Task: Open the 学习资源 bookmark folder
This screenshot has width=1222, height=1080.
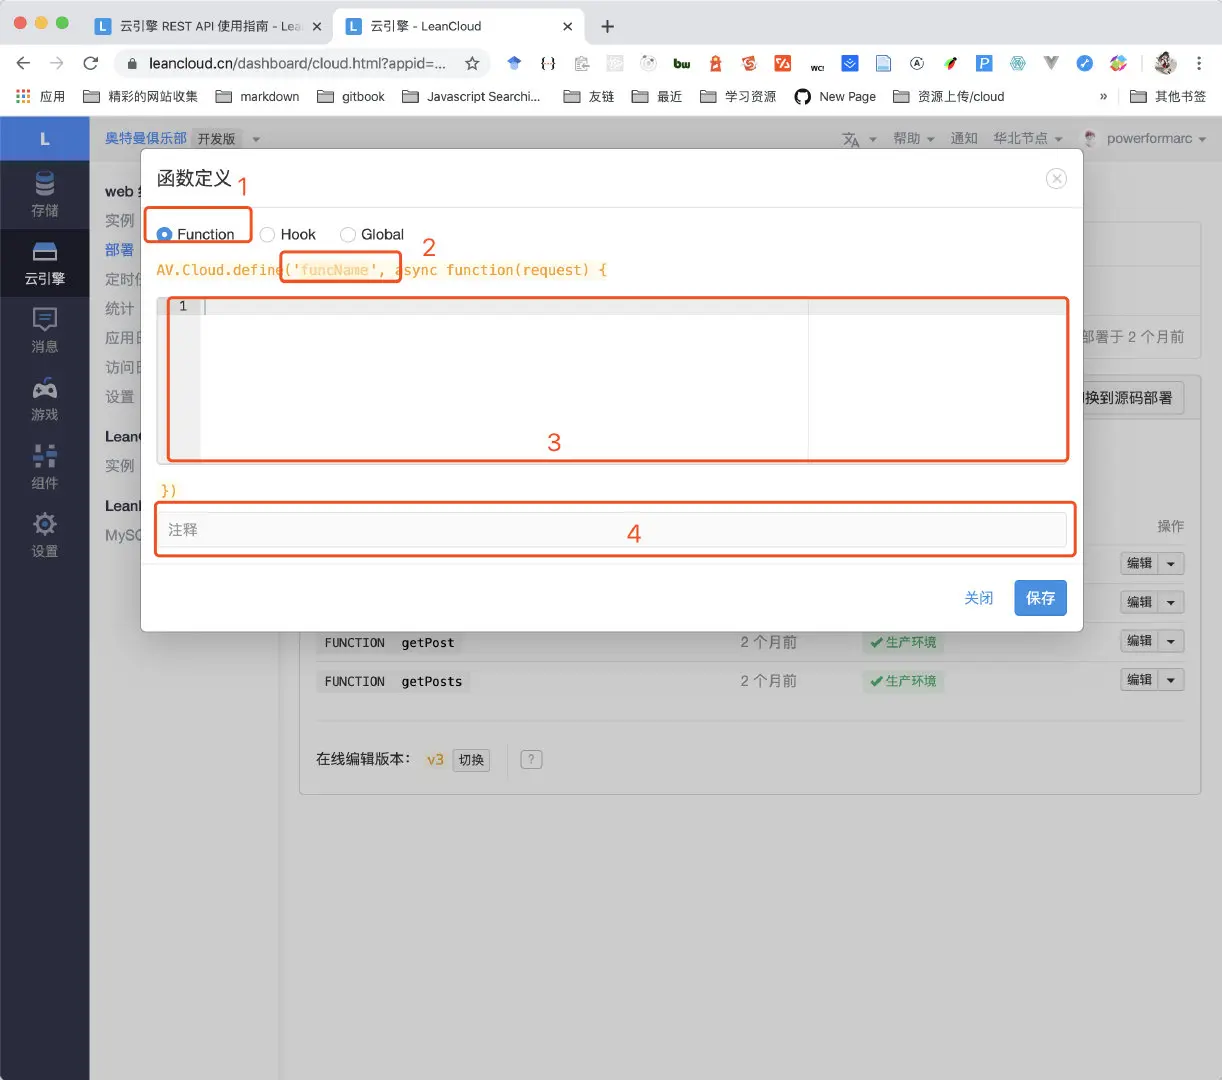Action: click(x=738, y=96)
